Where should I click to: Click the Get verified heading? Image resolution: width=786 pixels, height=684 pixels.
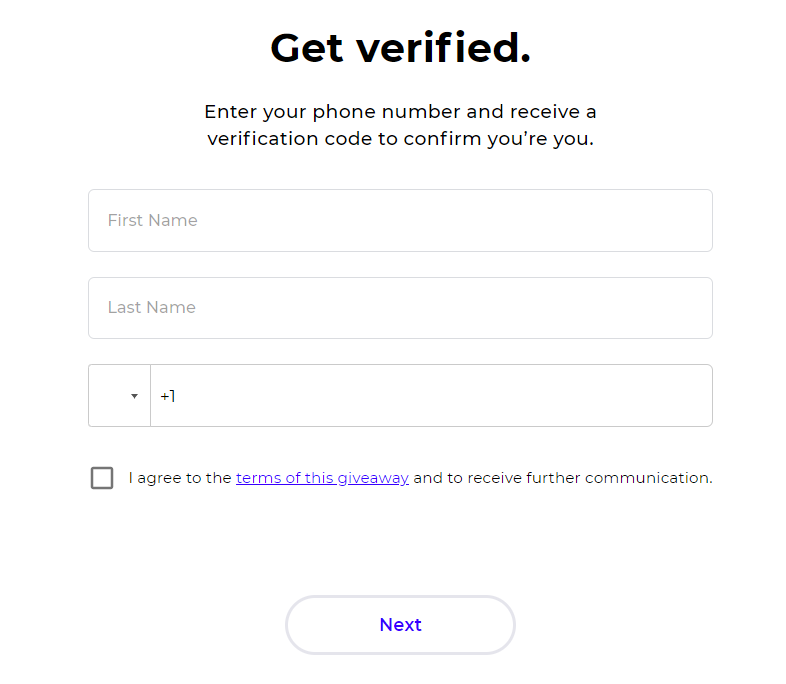400,48
